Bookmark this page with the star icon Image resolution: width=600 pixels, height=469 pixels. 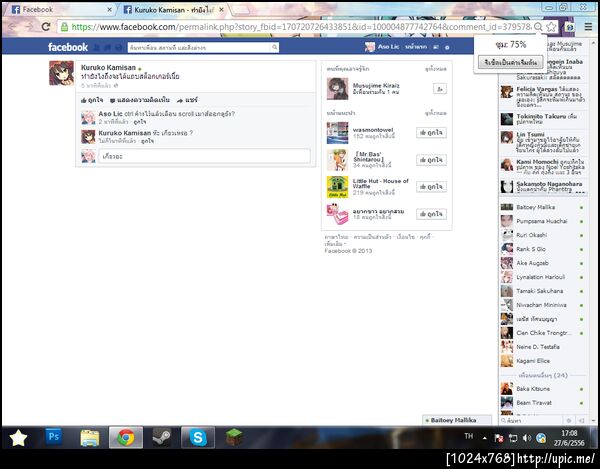[x=551, y=26]
